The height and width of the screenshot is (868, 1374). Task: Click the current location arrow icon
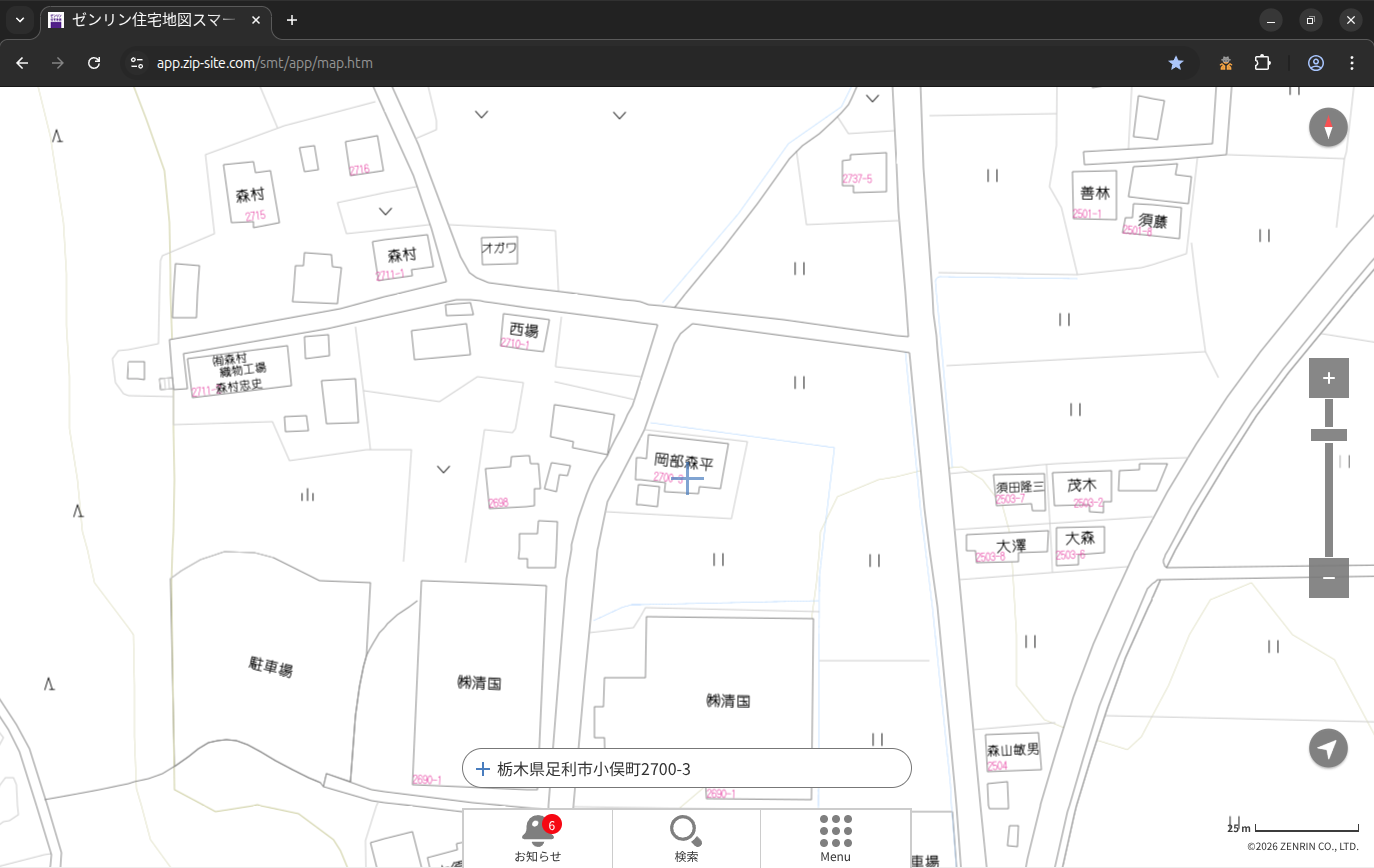pyautogui.click(x=1328, y=748)
